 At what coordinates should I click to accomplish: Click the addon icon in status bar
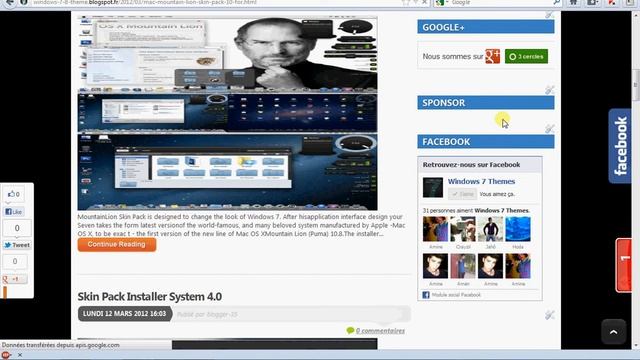[6, 355]
